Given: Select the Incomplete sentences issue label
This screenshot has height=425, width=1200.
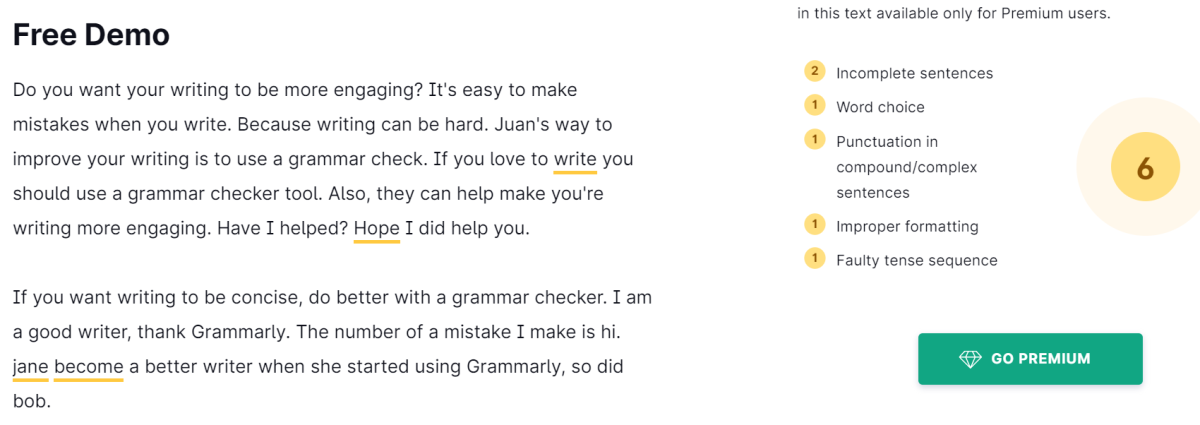Looking at the screenshot, I should (914, 73).
